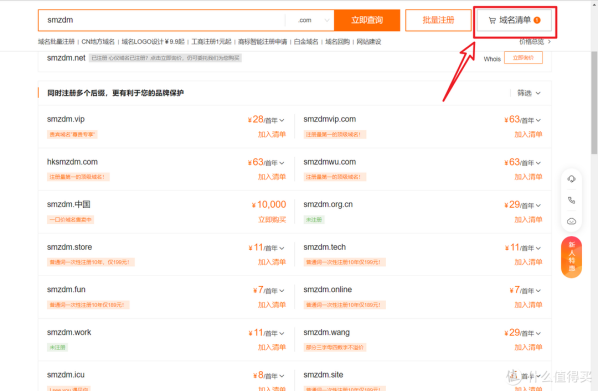This screenshot has width=598, height=392.
Task: Open the CN地方域名 link
Action: [98, 42]
